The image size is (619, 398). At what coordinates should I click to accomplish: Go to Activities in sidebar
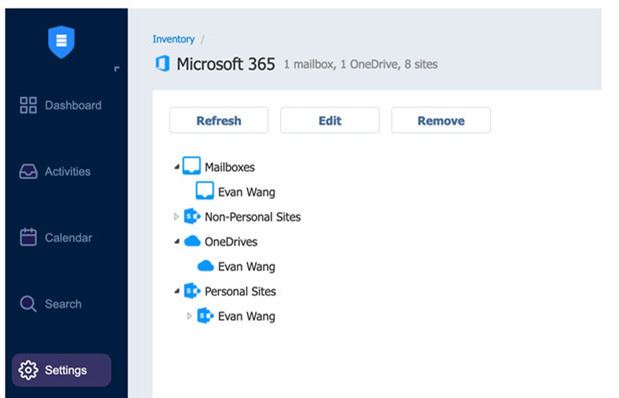coord(62,171)
